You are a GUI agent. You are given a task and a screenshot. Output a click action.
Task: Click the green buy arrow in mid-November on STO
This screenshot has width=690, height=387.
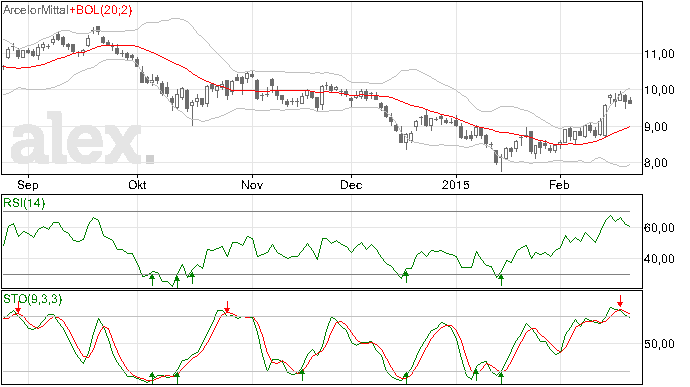click(302, 376)
